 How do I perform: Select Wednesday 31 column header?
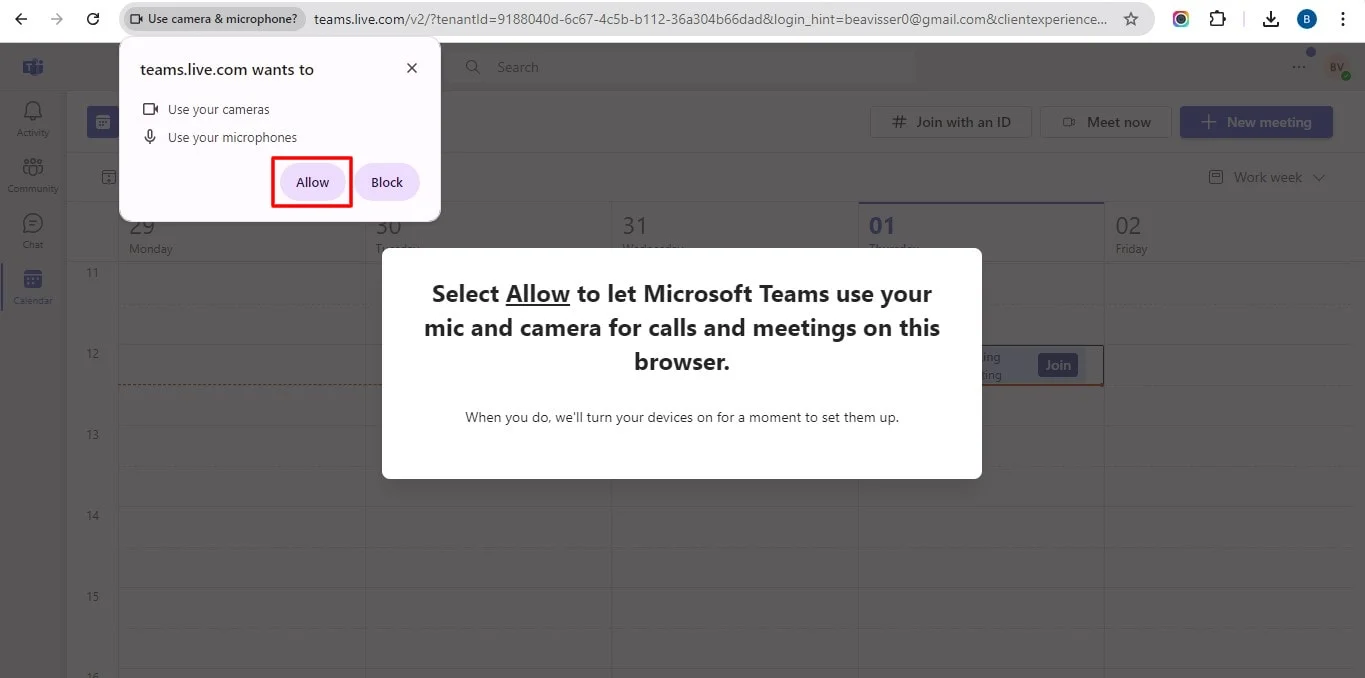(735, 234)
